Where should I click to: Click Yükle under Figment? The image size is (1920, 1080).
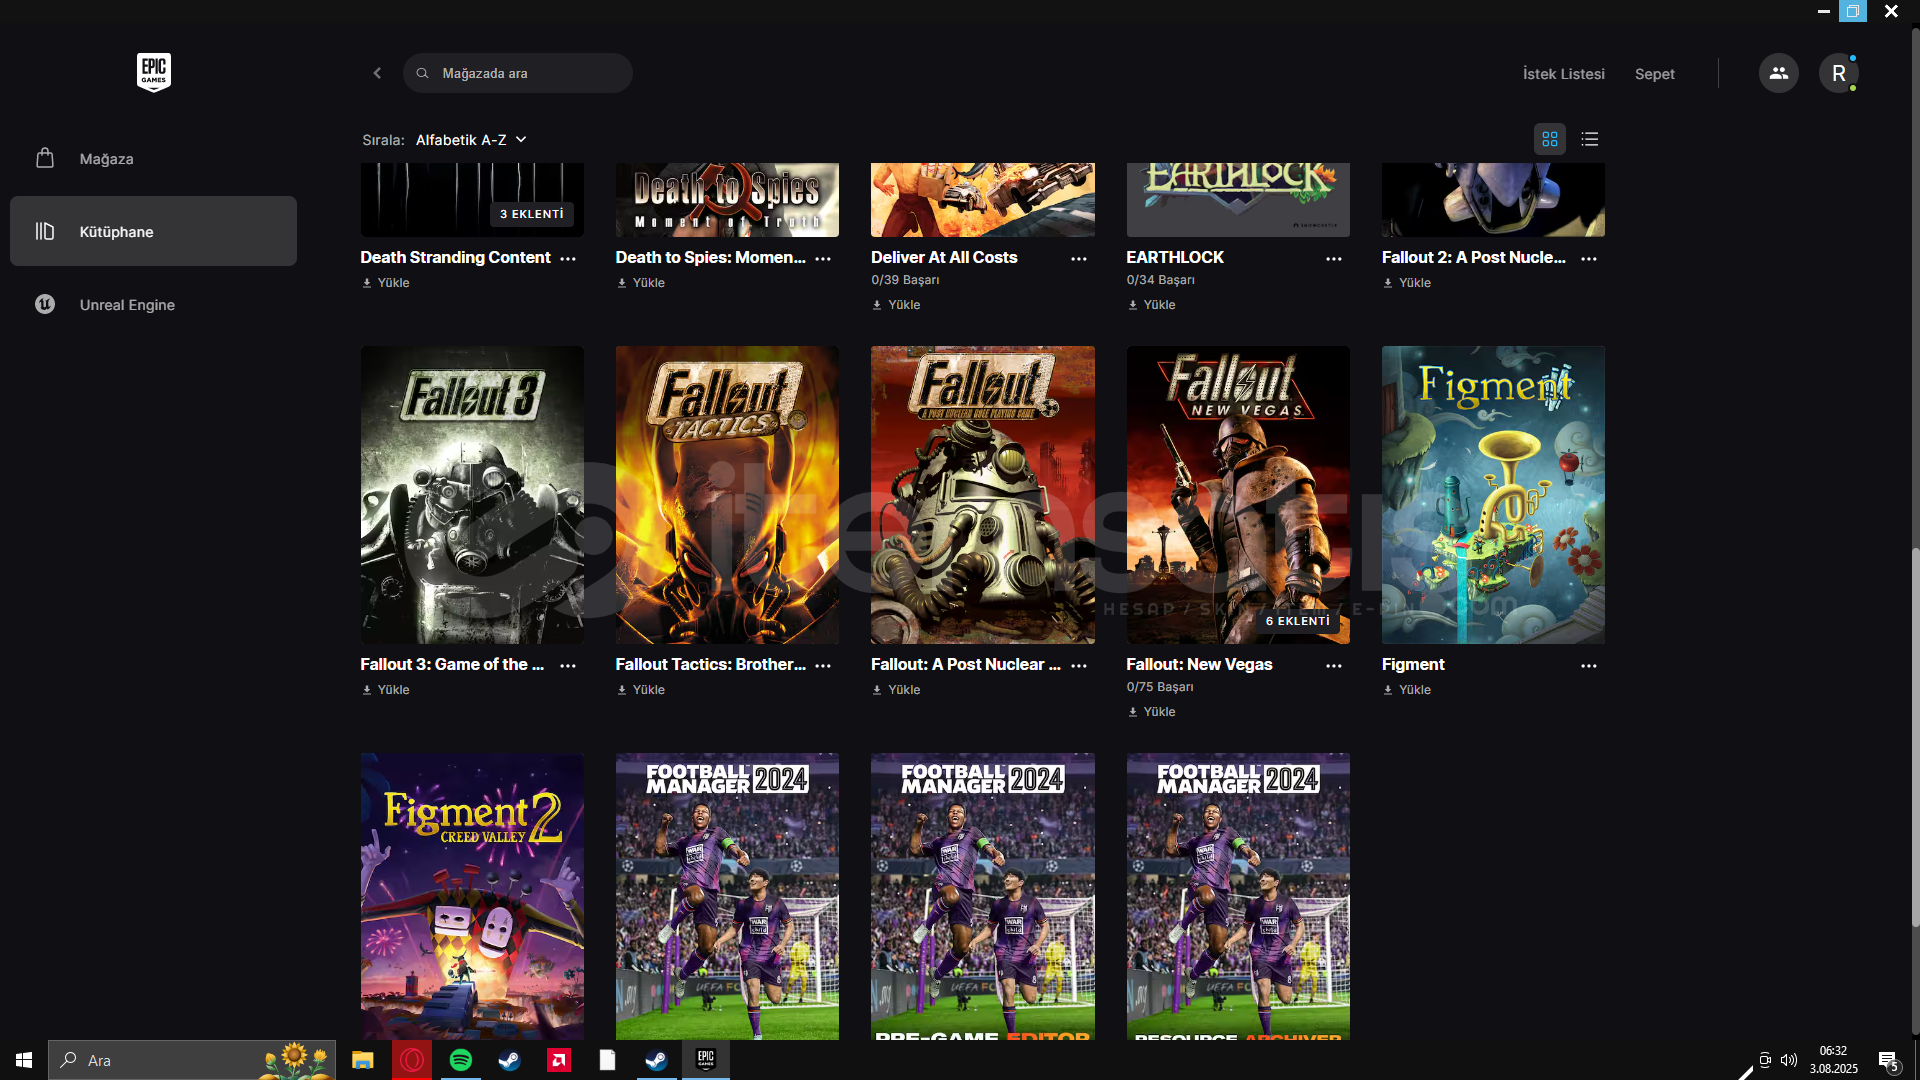[1407, 690]
